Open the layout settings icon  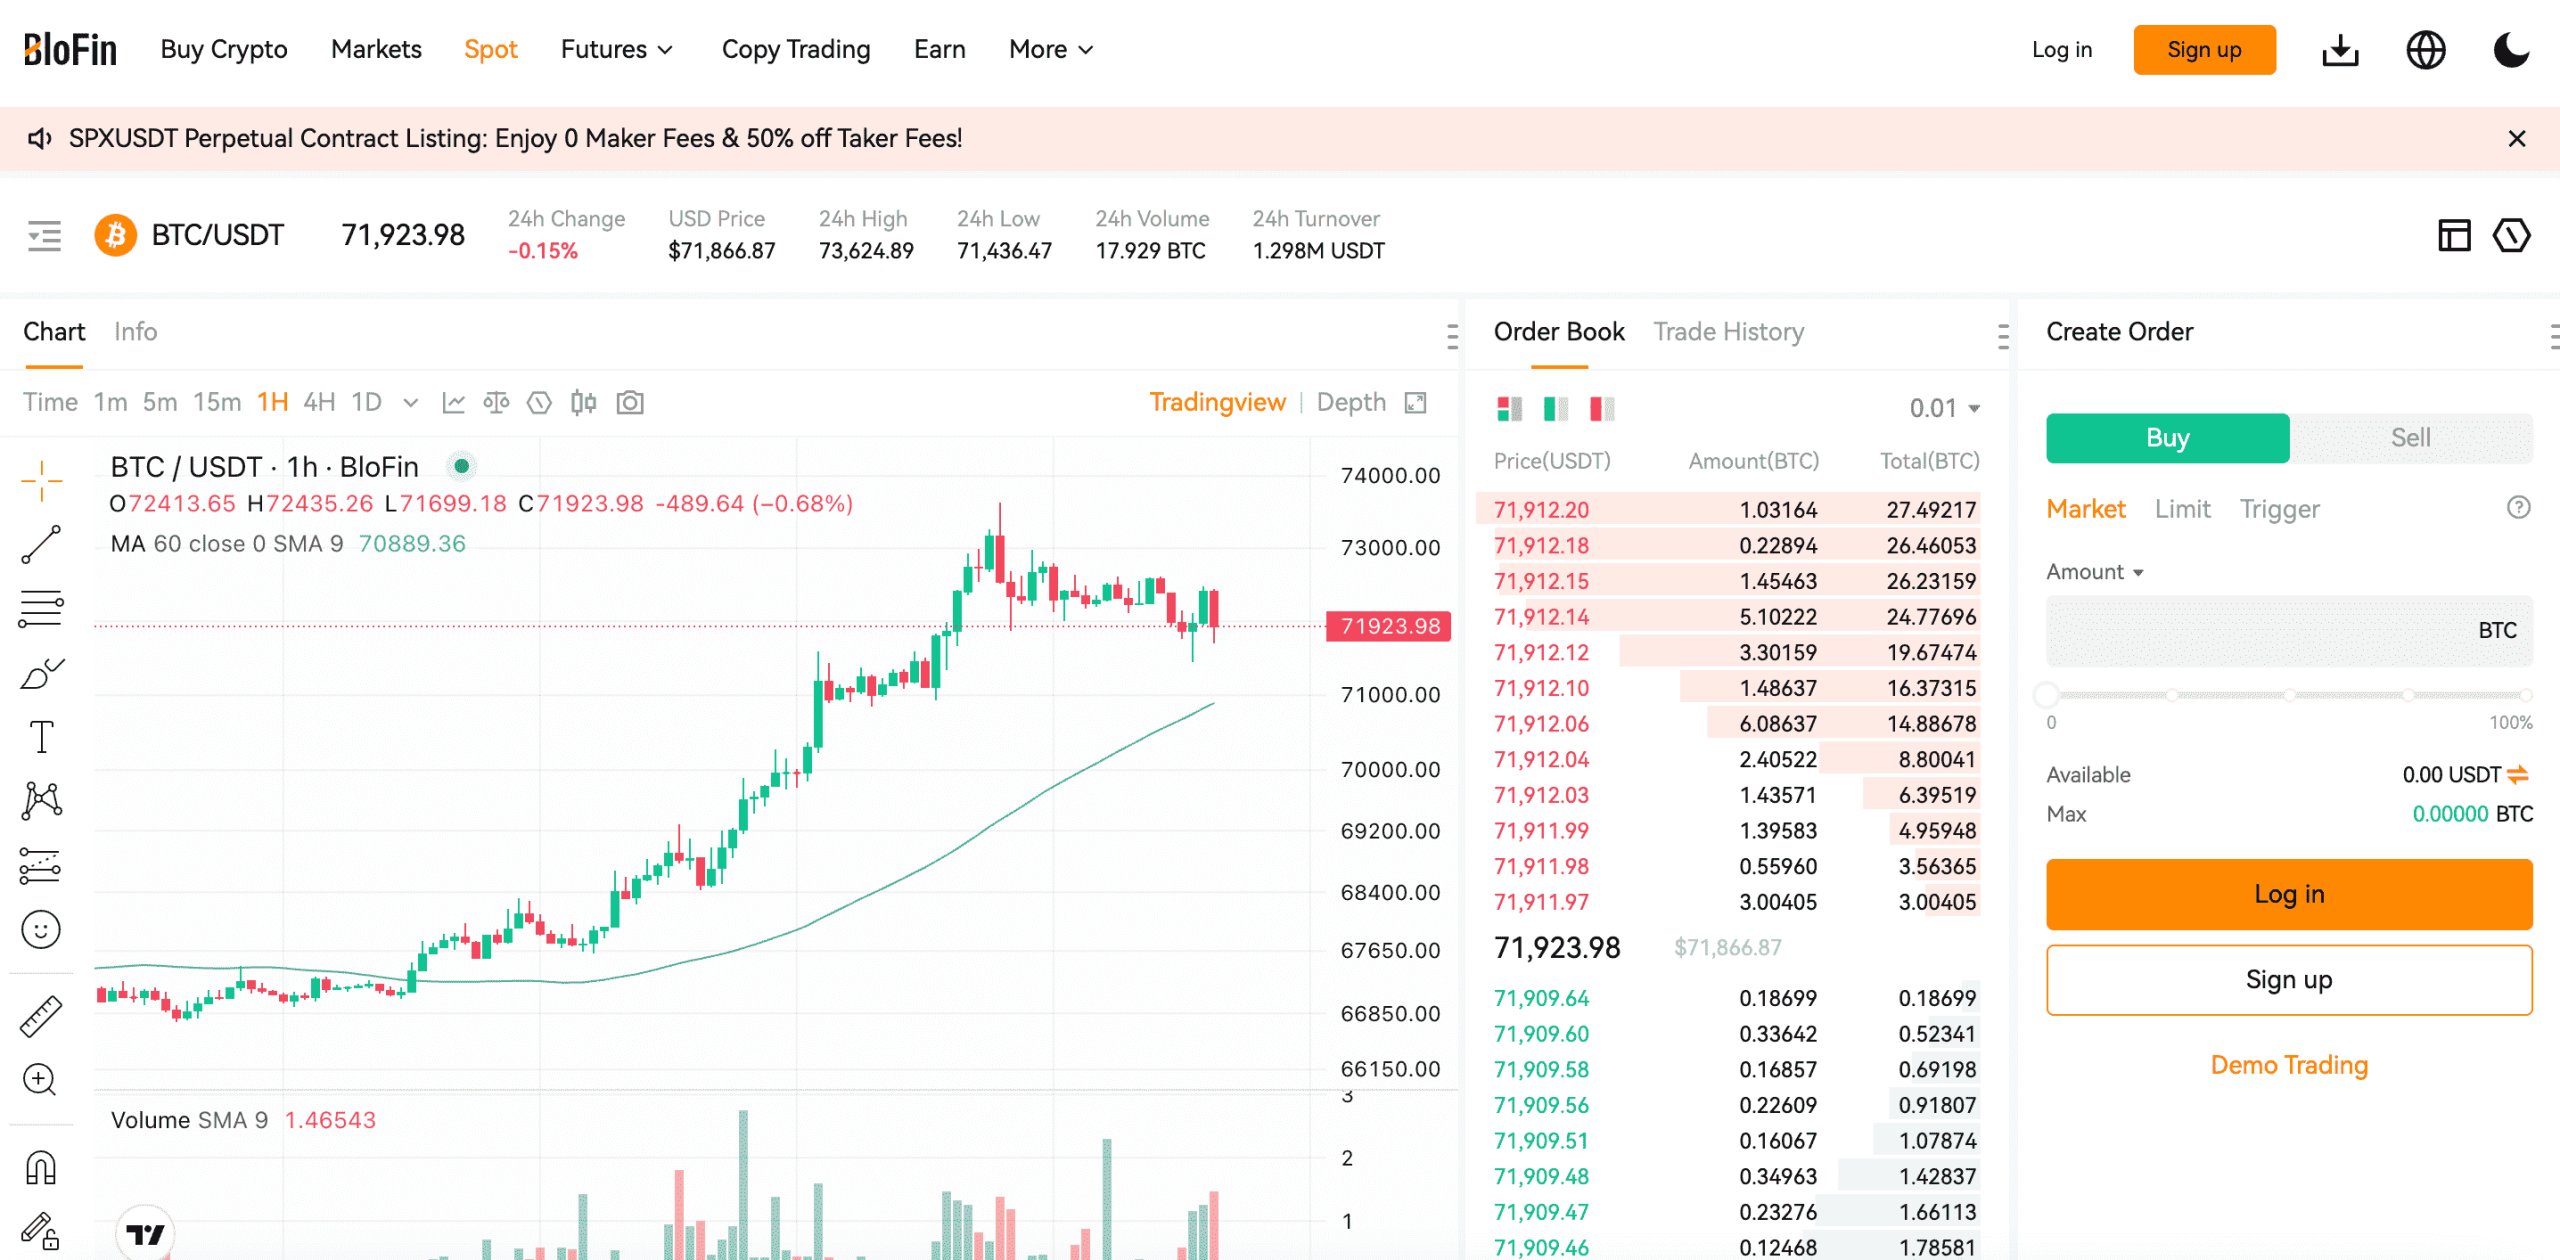pyautogui.click(x=2454, y=236)
